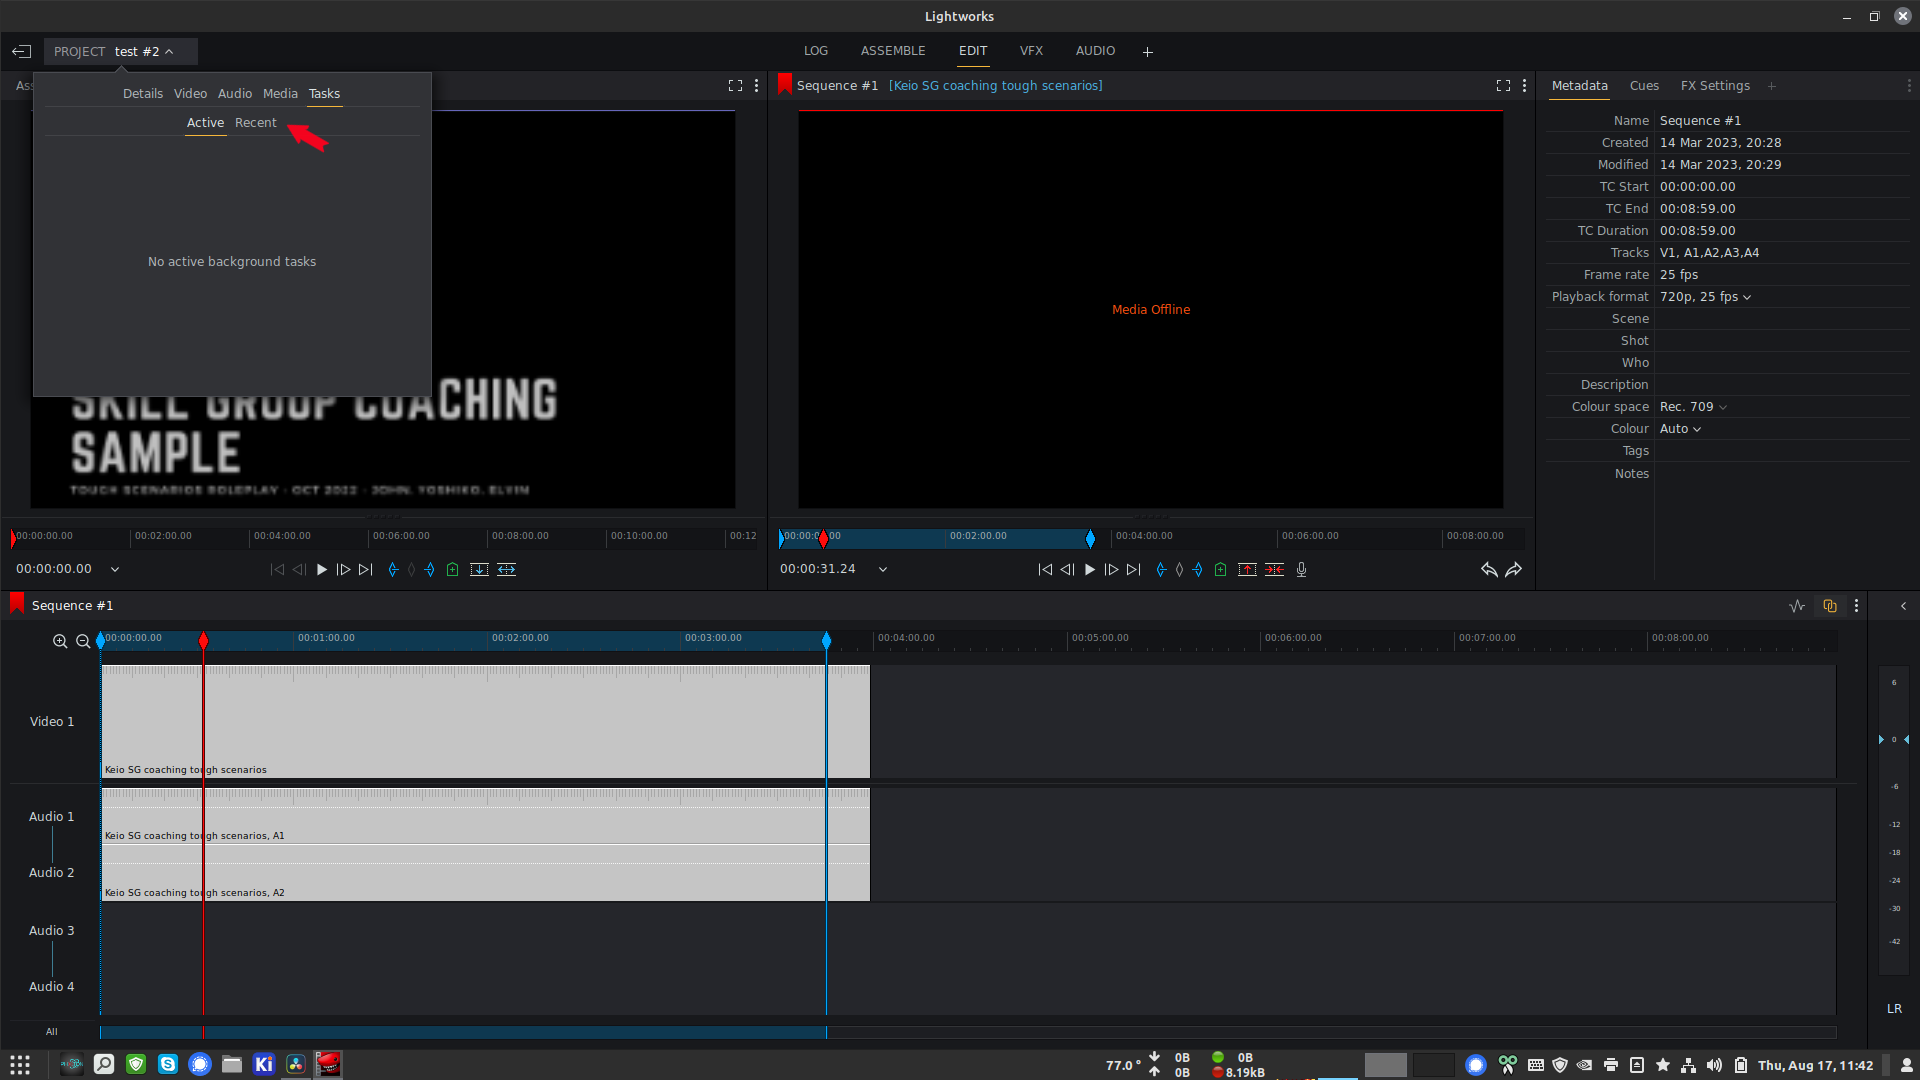Show Recent background tasks
Screen dimensions: 1920x1080
(x=256, y=122)
